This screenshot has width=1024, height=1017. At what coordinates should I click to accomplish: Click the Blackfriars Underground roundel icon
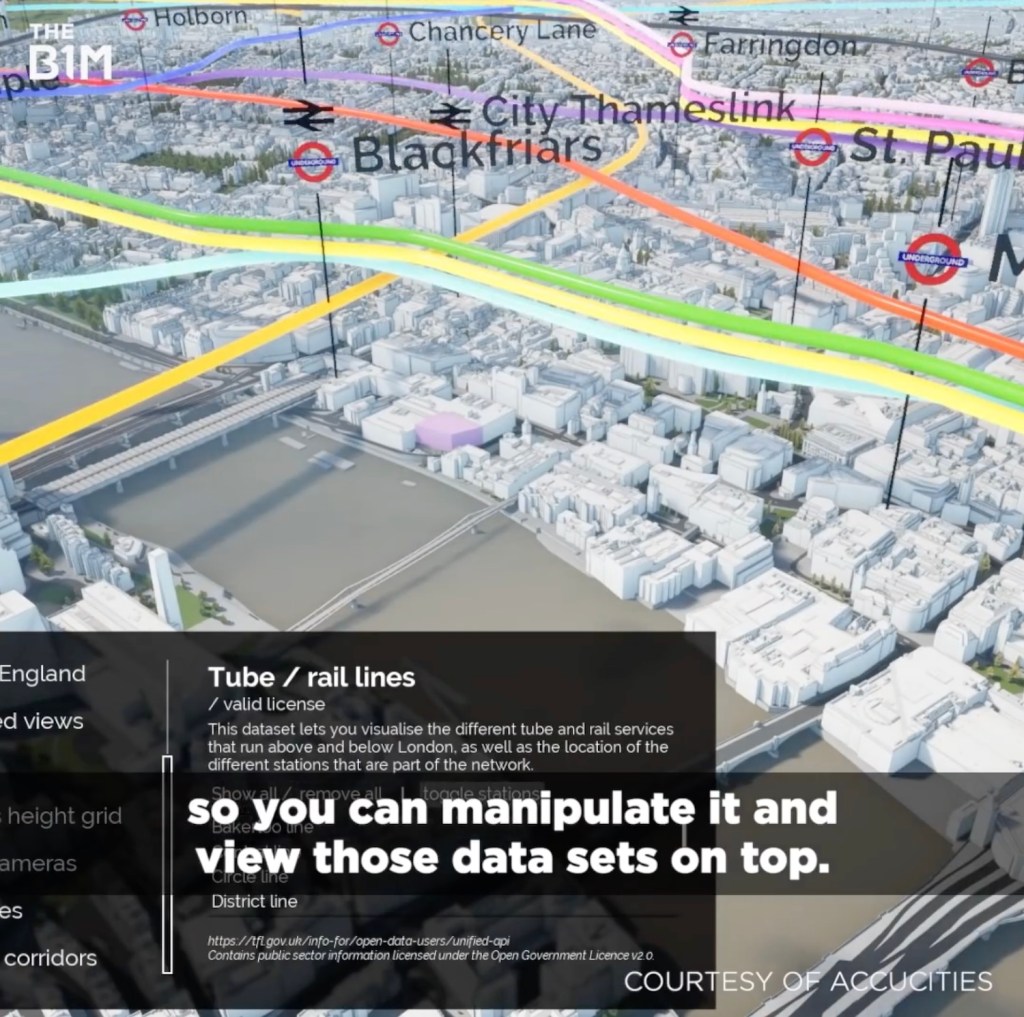point(313,162)
